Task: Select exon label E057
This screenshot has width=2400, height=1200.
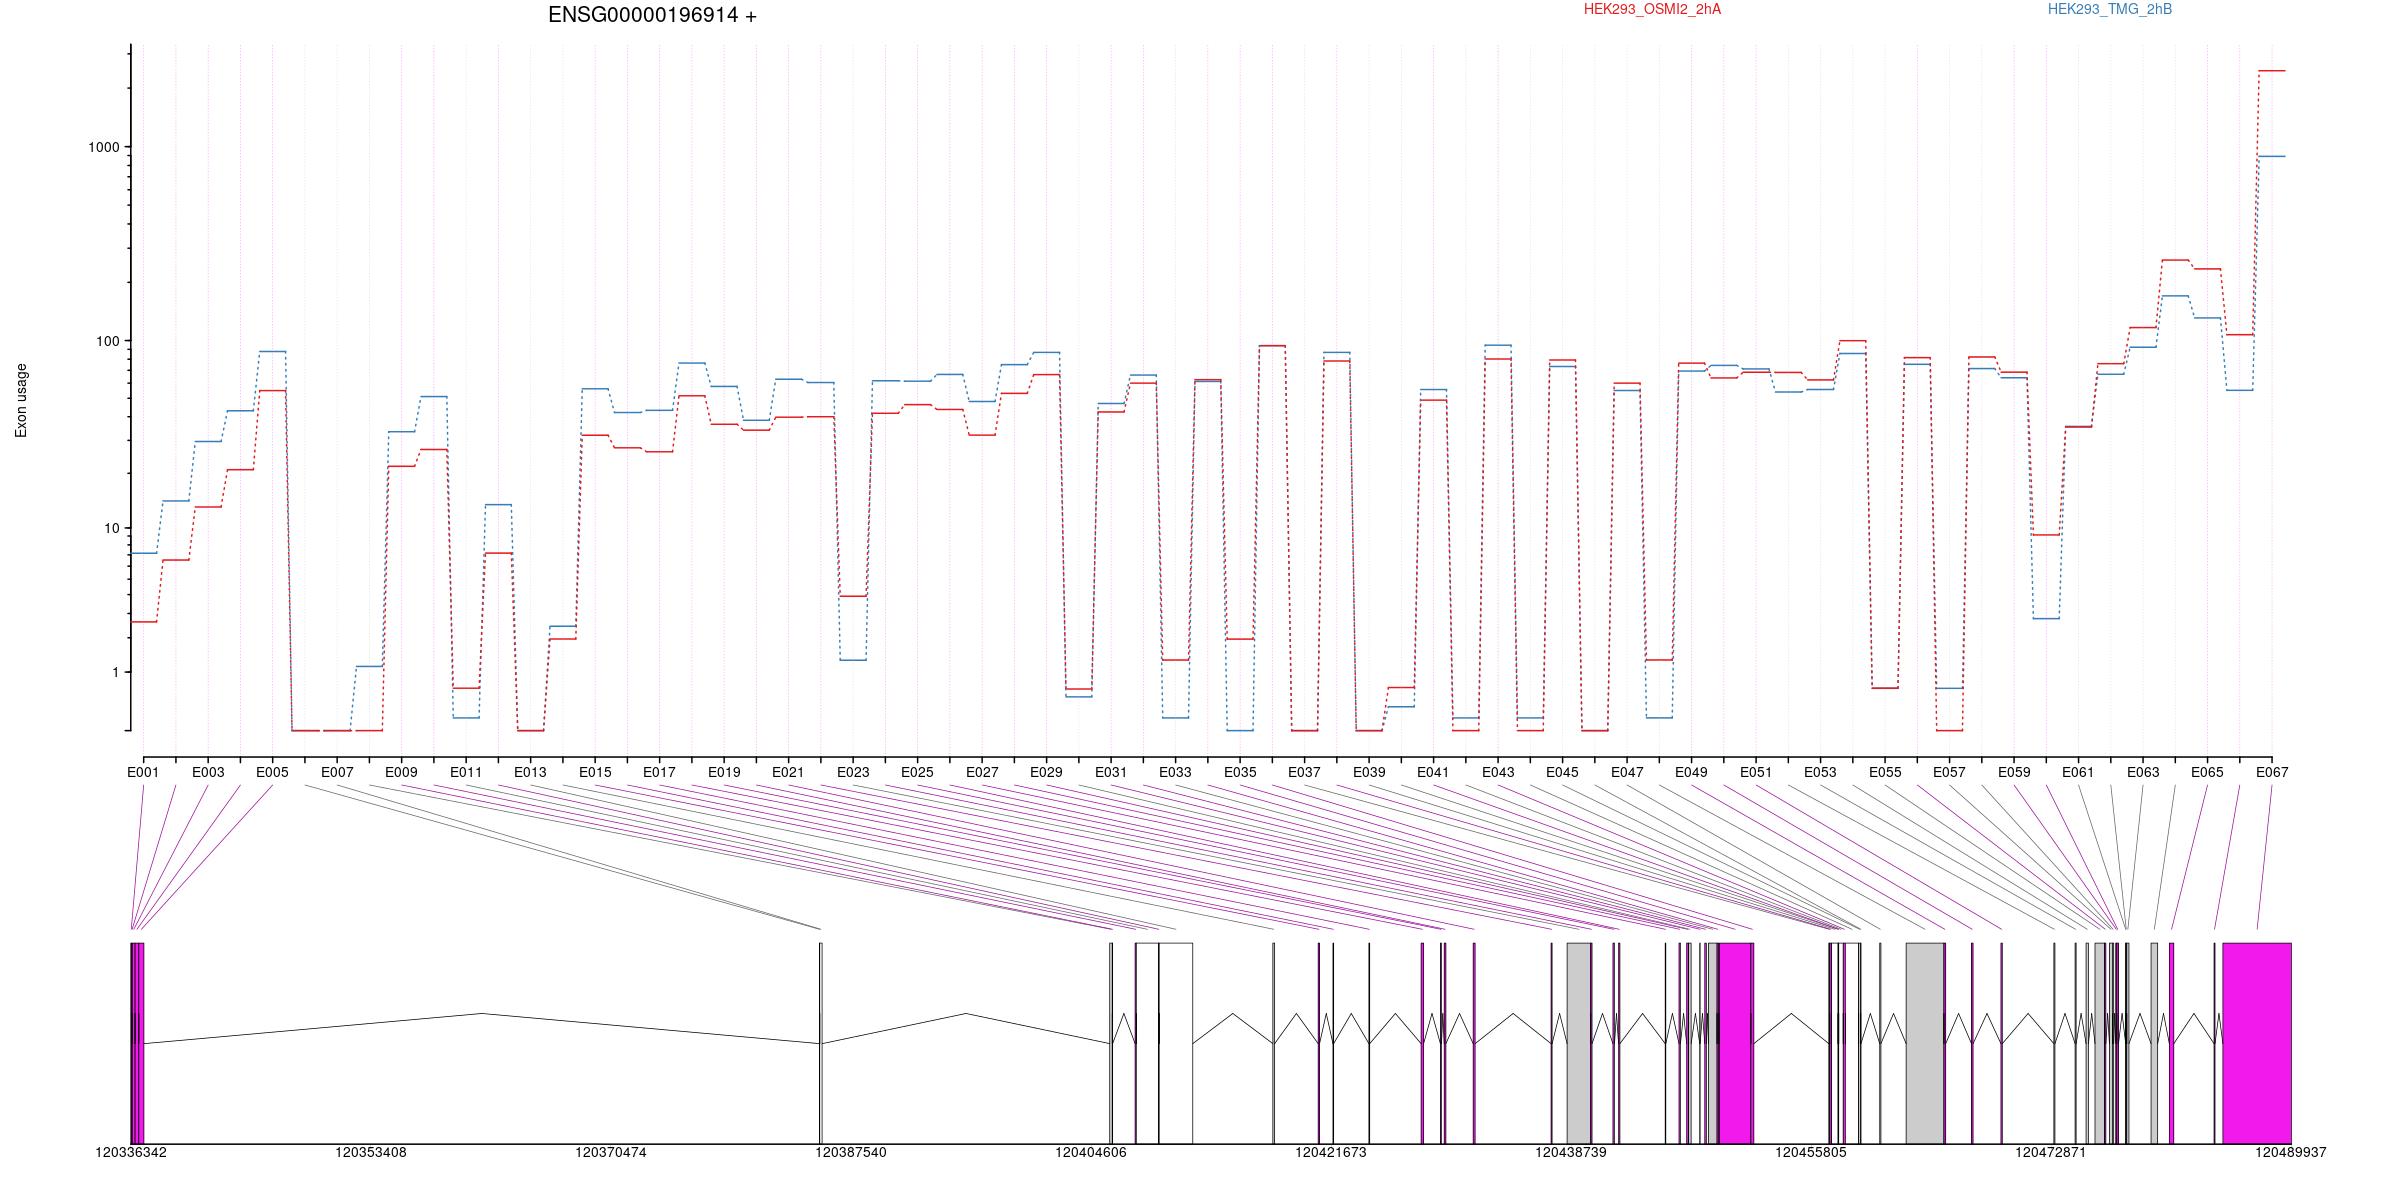Action: coord(1949,772)
